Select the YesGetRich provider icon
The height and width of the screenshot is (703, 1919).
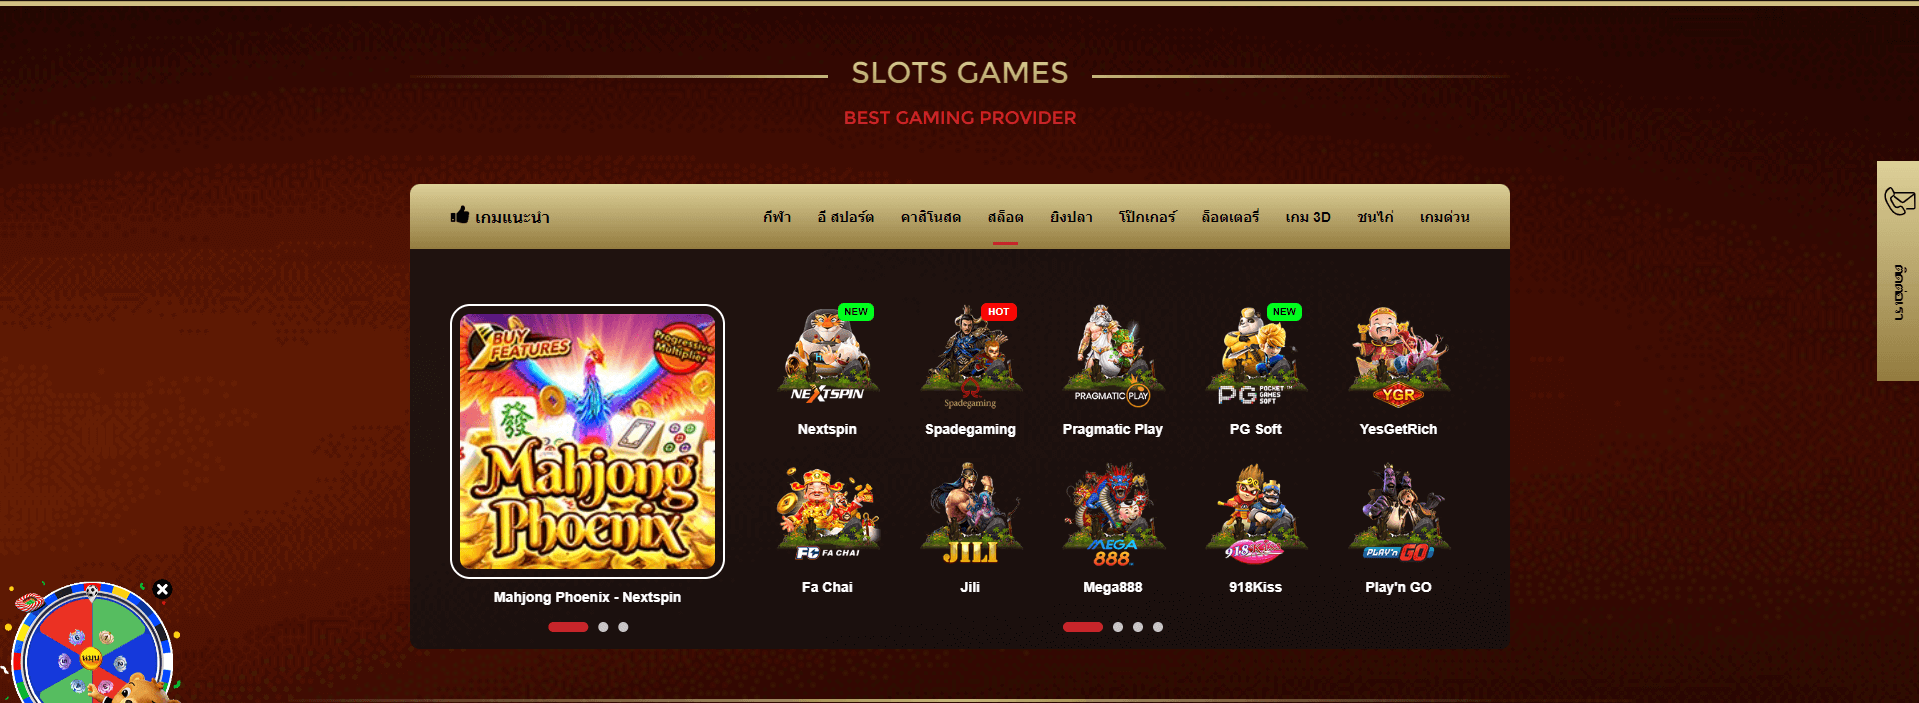[1398, 355]
